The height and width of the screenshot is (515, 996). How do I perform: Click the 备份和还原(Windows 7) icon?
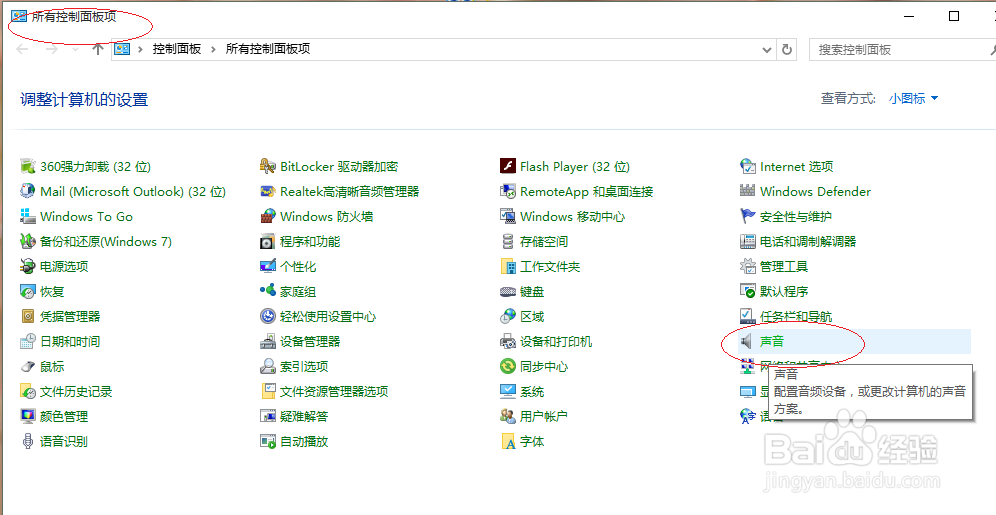tap(27, 241)
